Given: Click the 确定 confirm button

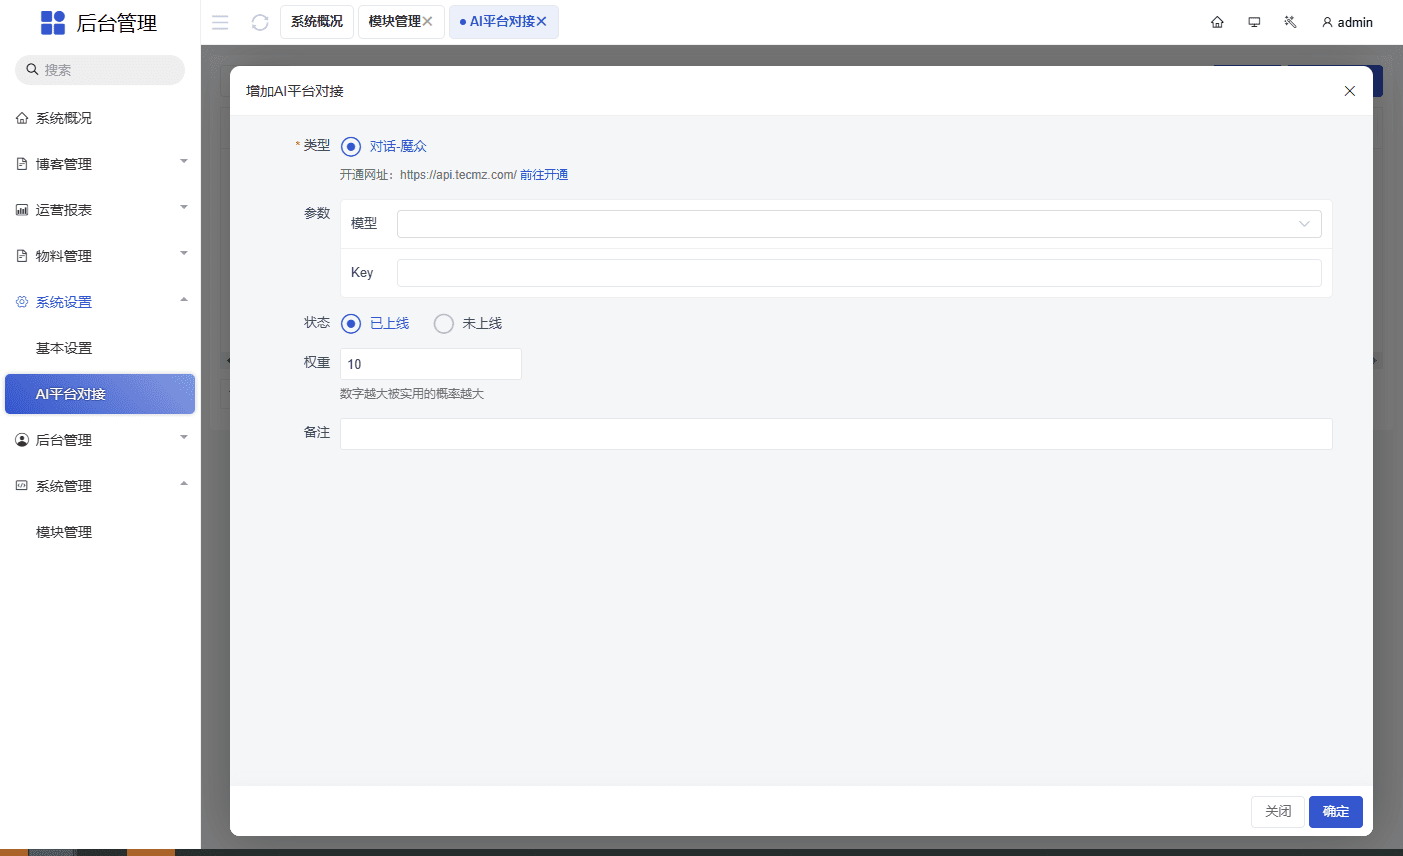Looking at the screenshot, I should [x=1335, y=811].
